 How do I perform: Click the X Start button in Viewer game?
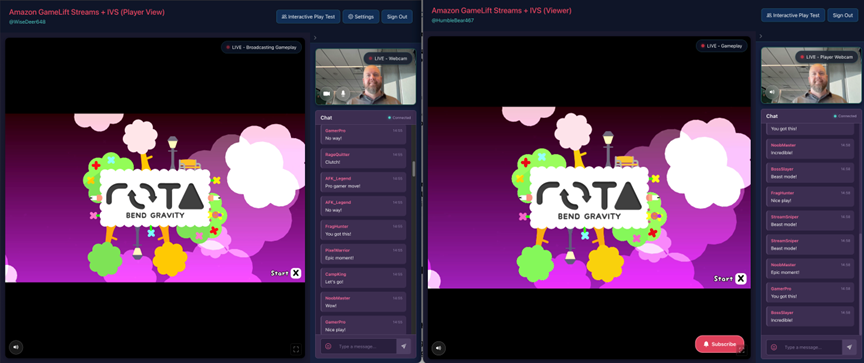741,279
